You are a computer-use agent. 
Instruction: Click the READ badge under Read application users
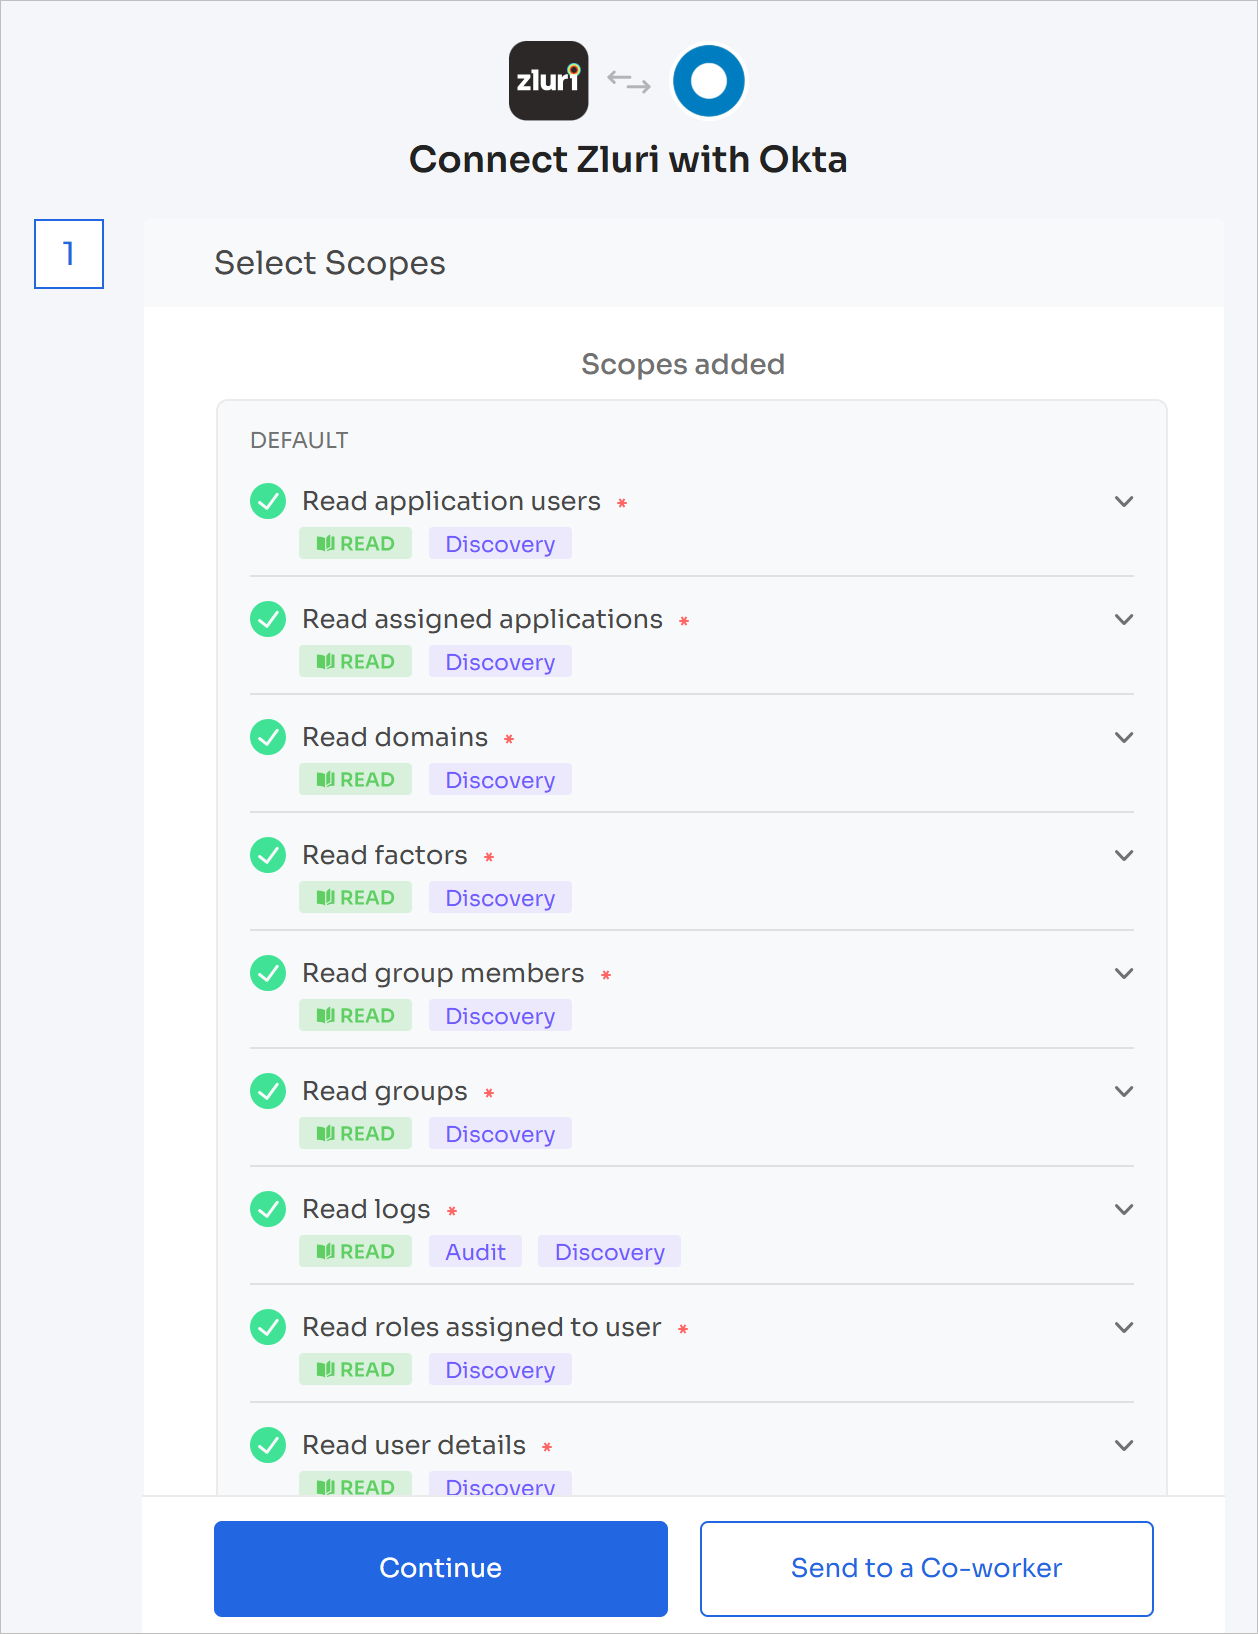click(355, 544)
